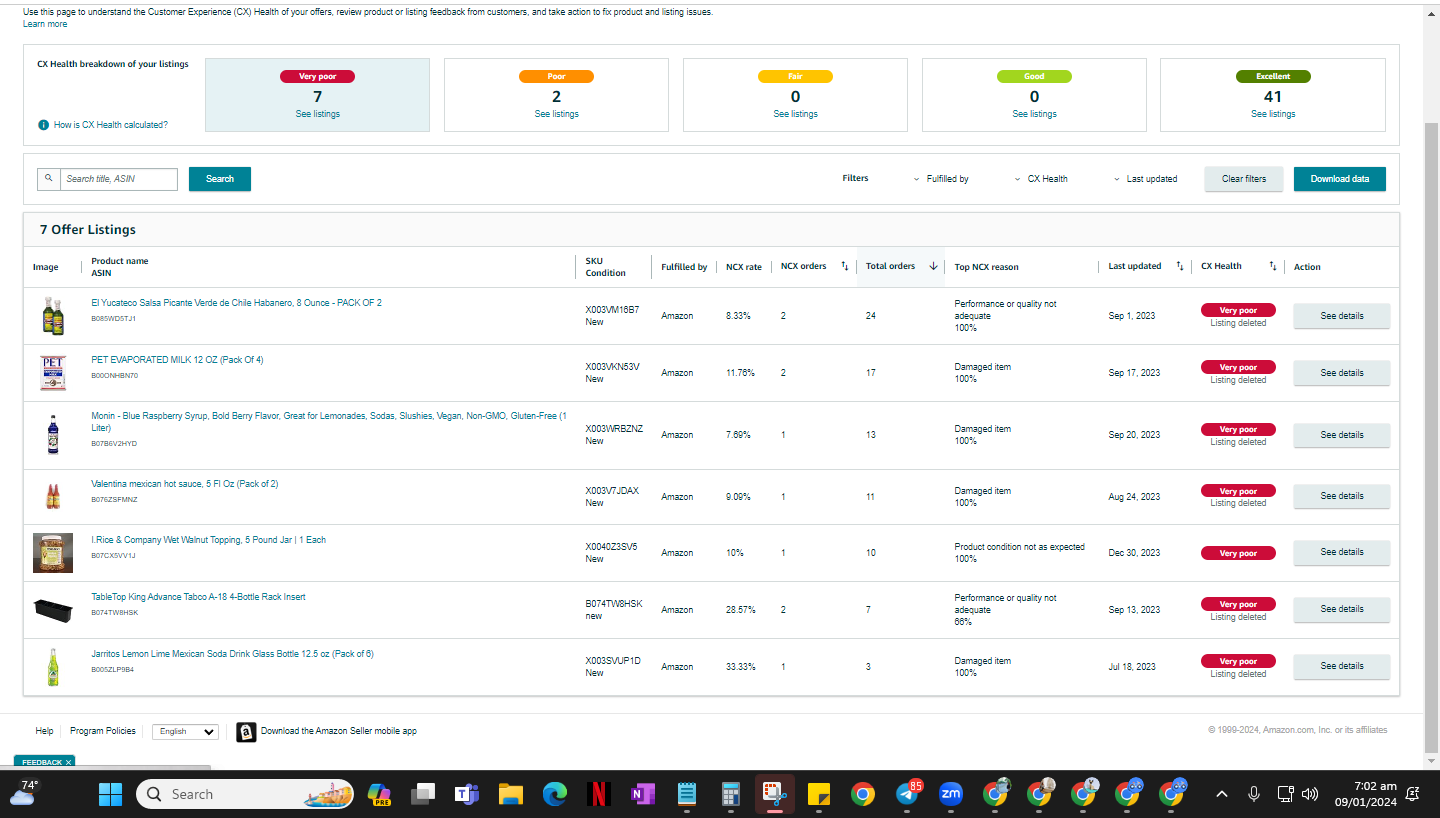See details for Jarritos Lemon Lime Soda

pos(1342,666)
